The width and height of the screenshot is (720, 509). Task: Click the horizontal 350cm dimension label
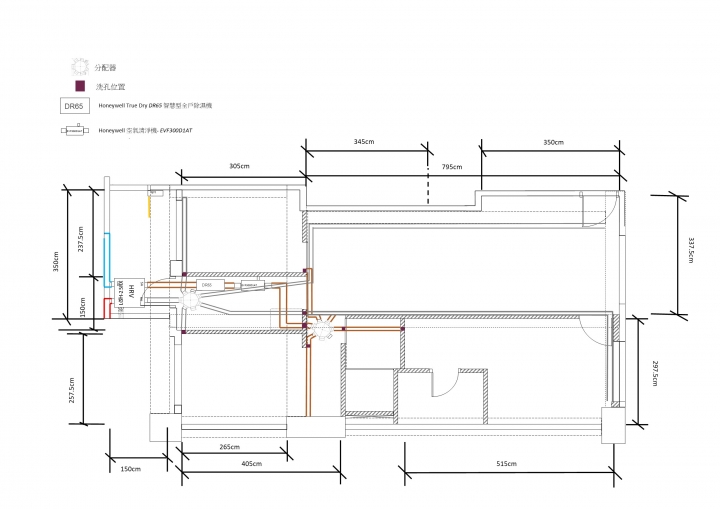pyautogui.click(x=553, y=142)
